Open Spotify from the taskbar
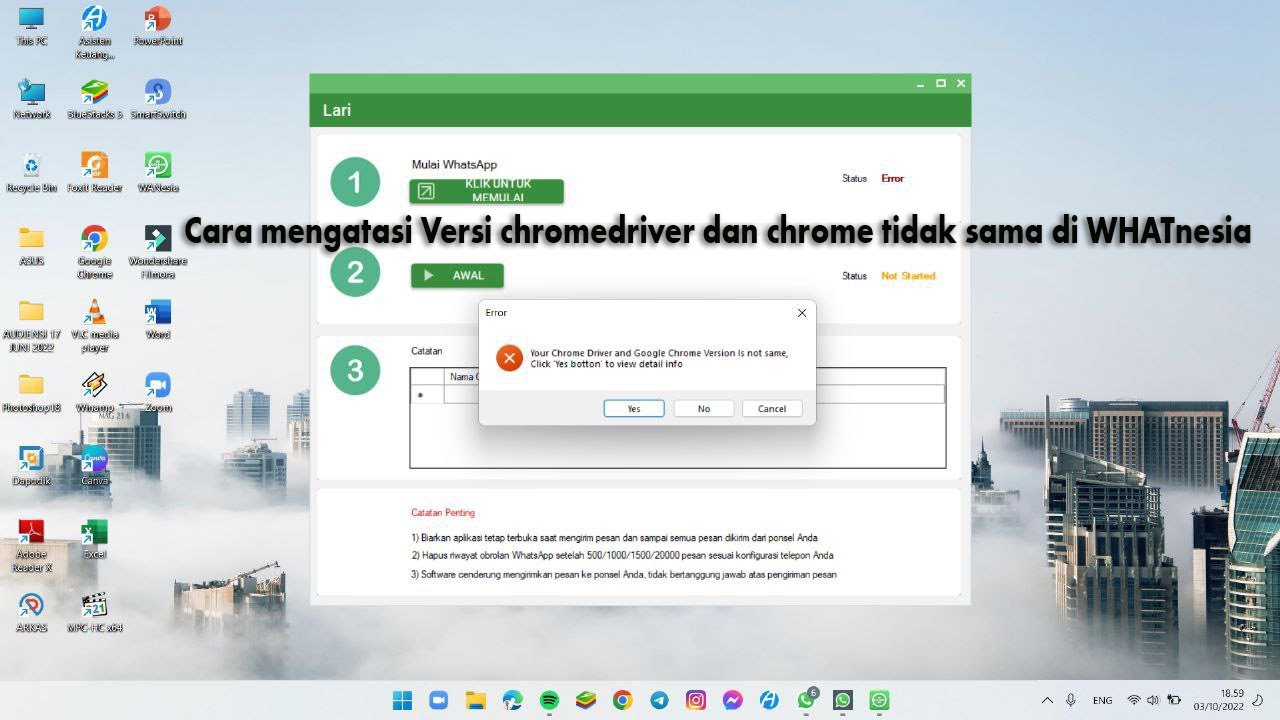This screenshot has height=720, width=1280. pos(549,700)
